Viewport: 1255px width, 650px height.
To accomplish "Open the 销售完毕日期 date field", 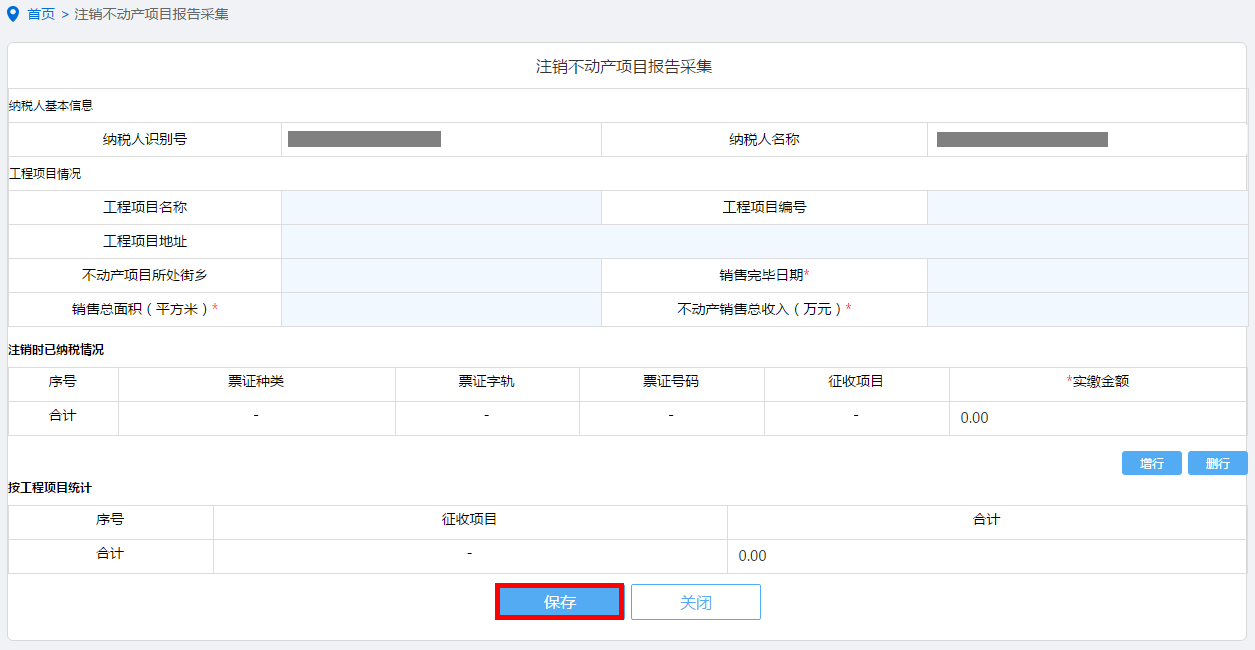I will 1087,276.
